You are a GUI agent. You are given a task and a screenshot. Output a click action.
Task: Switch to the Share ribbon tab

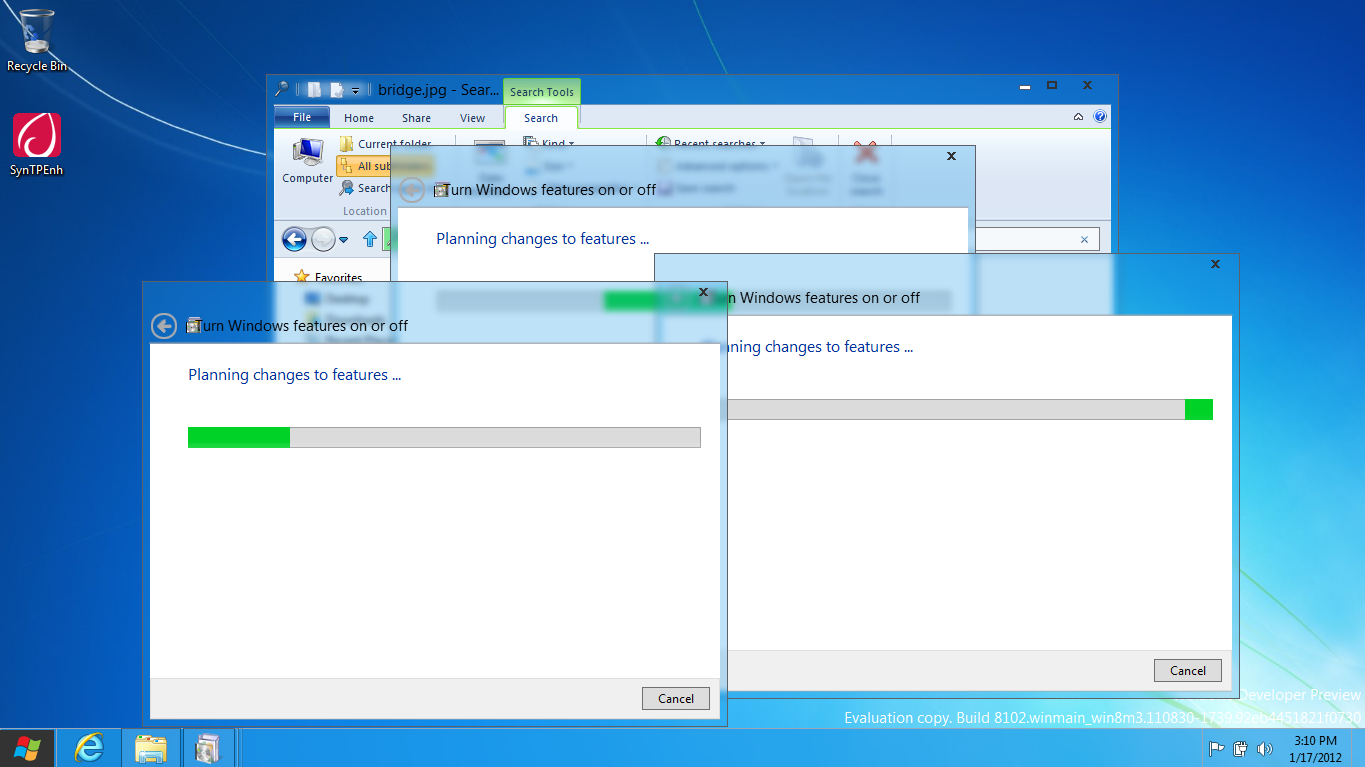(x=416, y=118)
